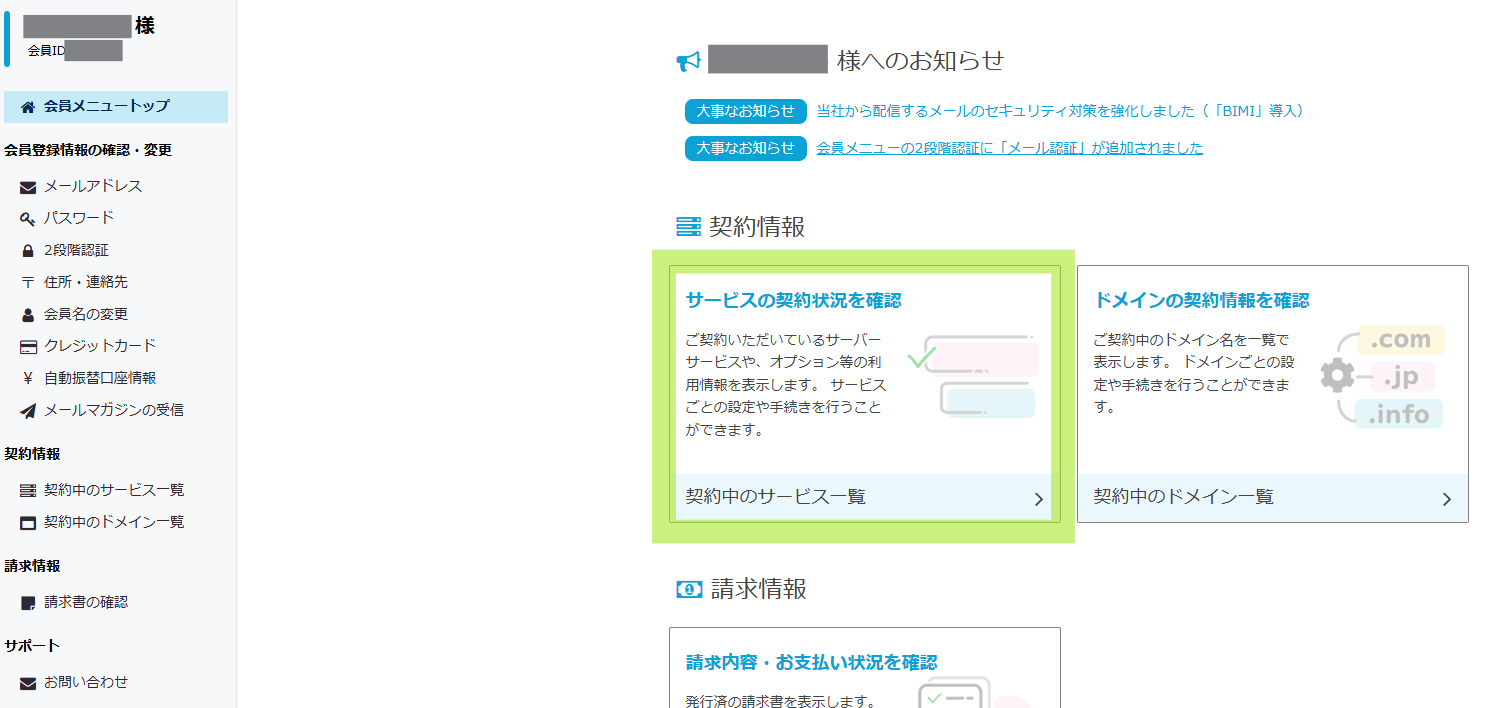Click chevron arrow in 契約中のドメイン一覧 card footer

(x=1446, y=499)
